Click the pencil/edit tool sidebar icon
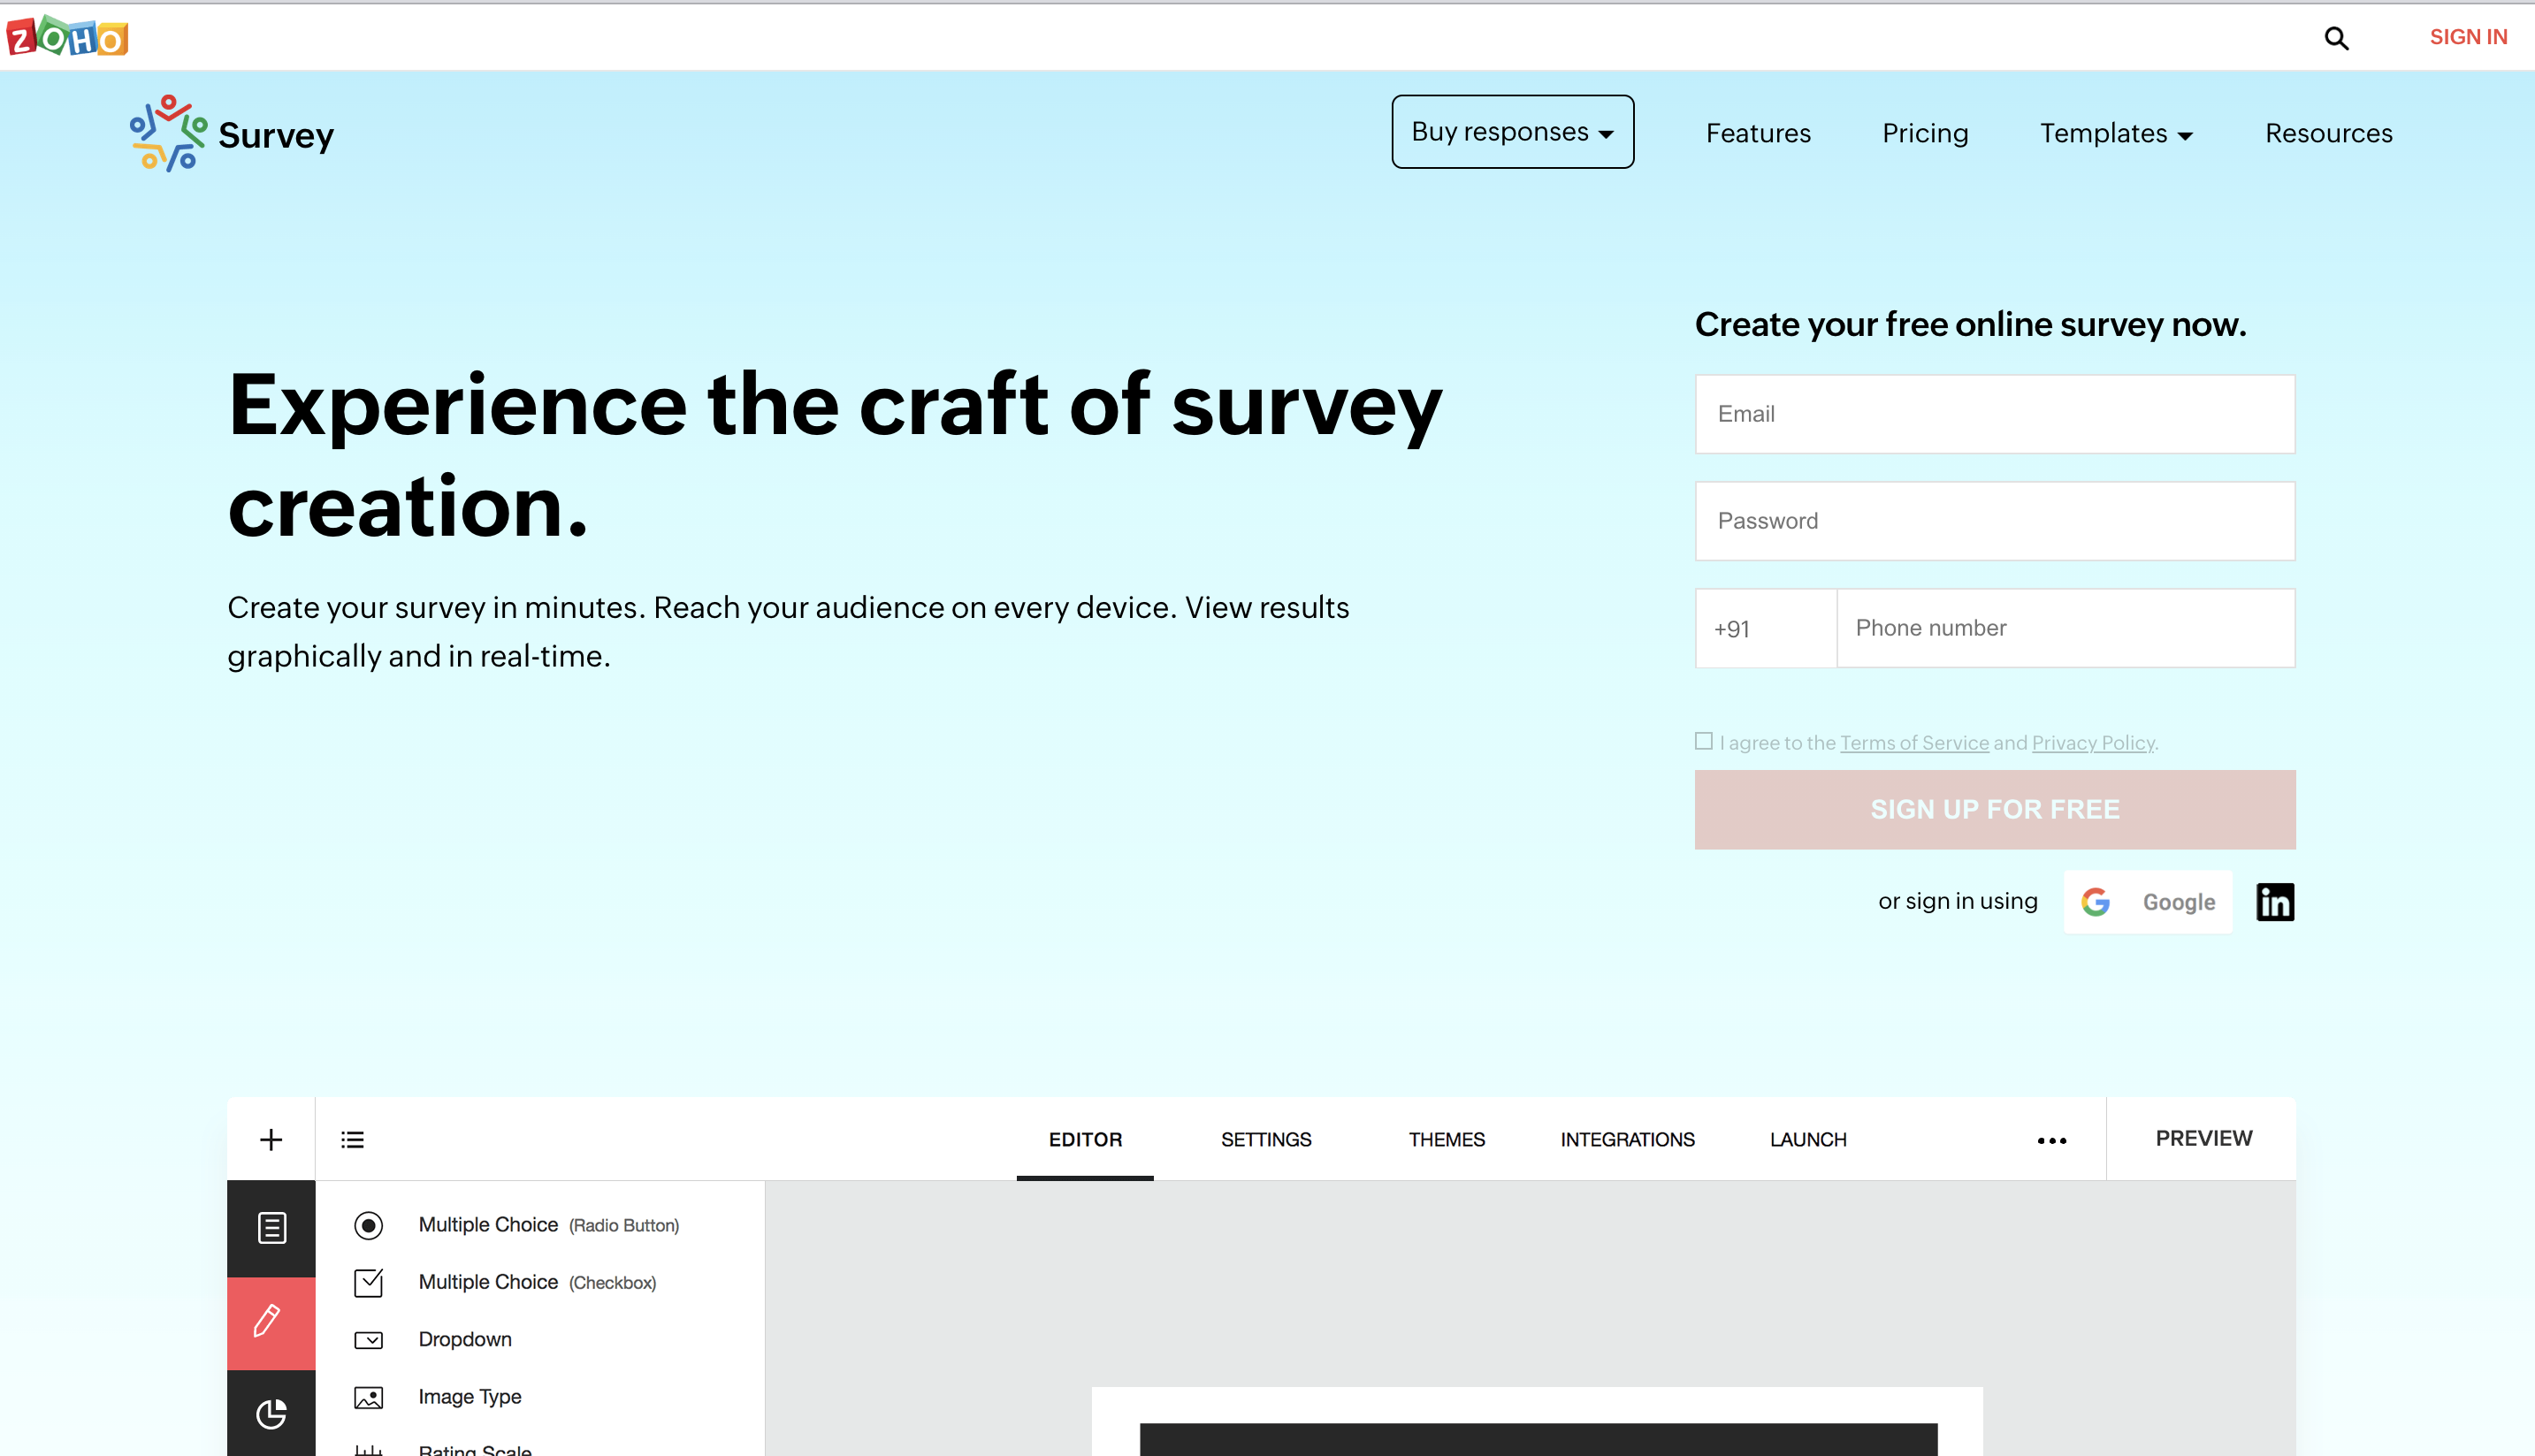 [x=270, y=1320]
